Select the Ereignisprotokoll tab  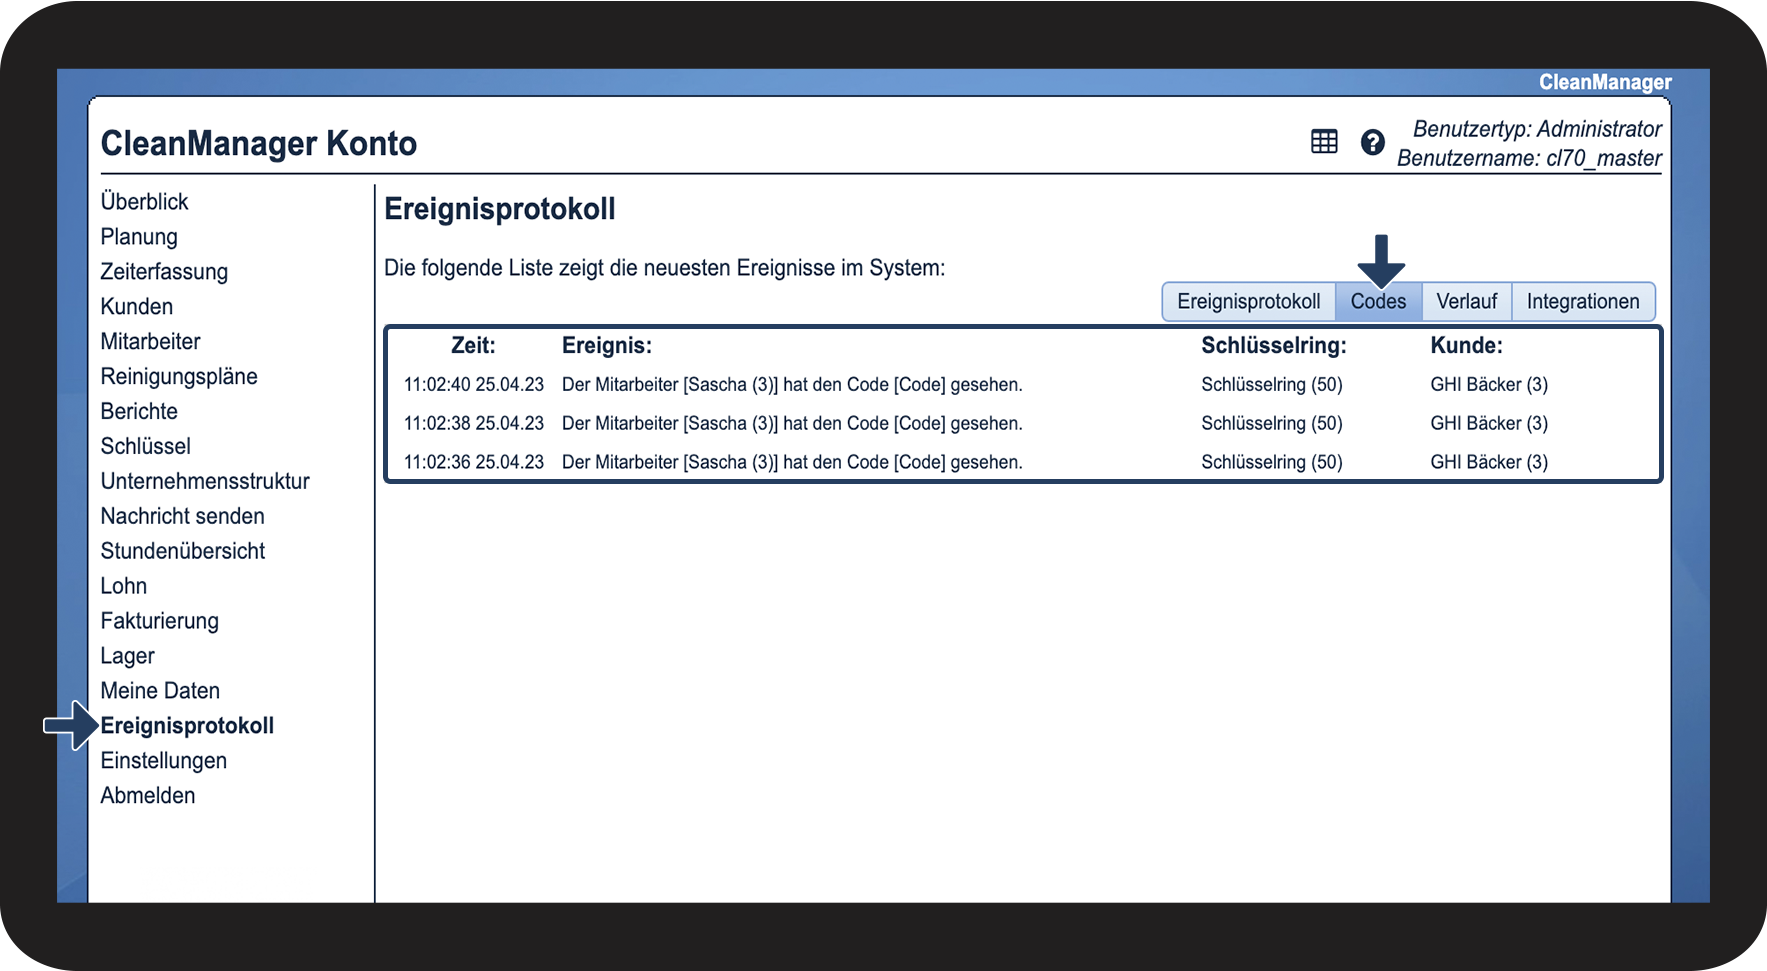click(x=1249, y=301)
